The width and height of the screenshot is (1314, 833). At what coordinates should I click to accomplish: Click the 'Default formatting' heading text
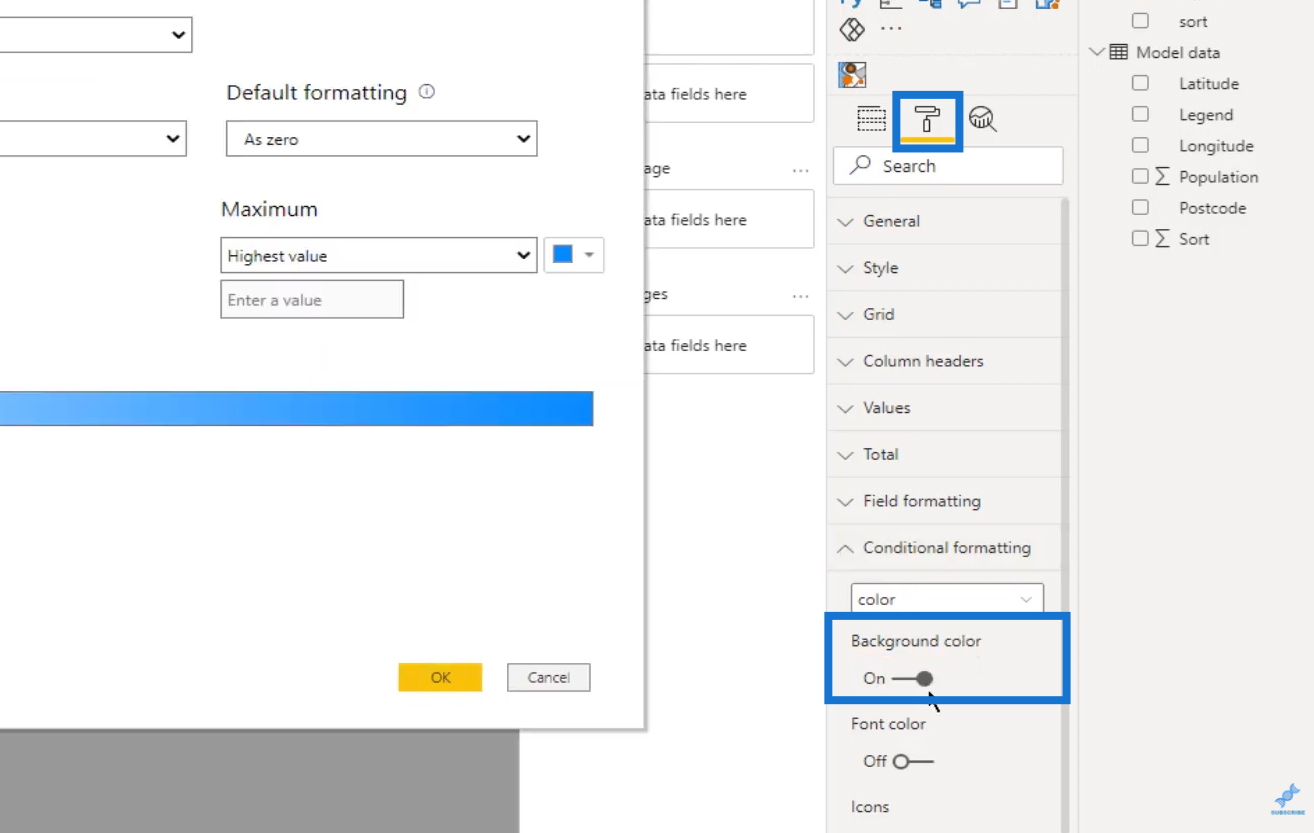pyautogui.click(x=316, y=93)
